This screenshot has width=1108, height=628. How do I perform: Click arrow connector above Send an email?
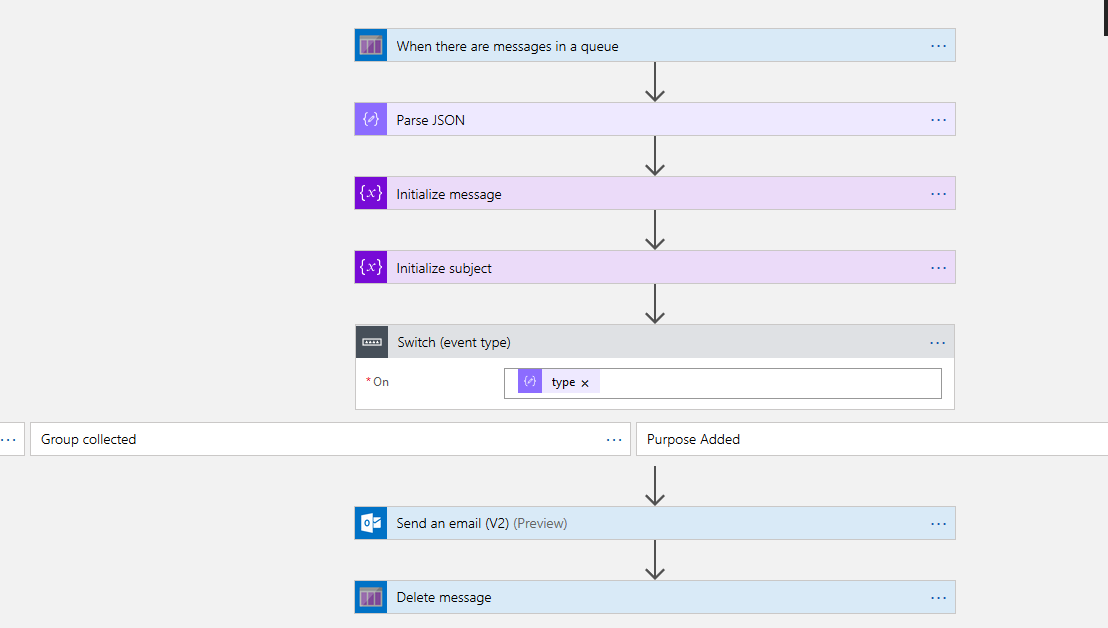[x=655, y=486]
